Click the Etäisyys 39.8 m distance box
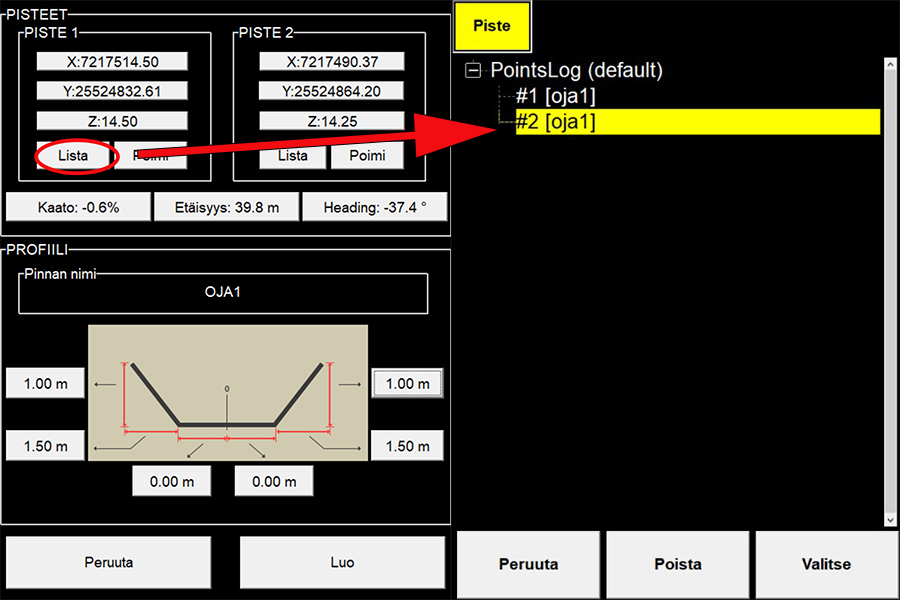The image size is (900, 600). tap(225, 208)
